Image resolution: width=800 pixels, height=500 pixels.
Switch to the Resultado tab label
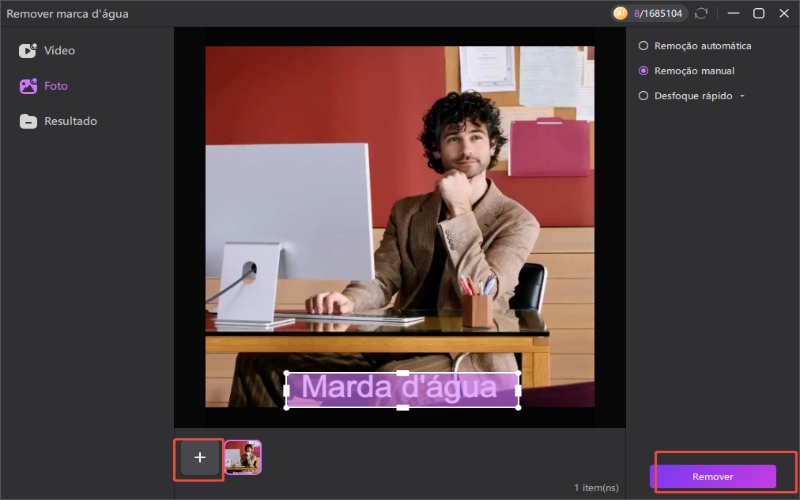pos(70,121)
